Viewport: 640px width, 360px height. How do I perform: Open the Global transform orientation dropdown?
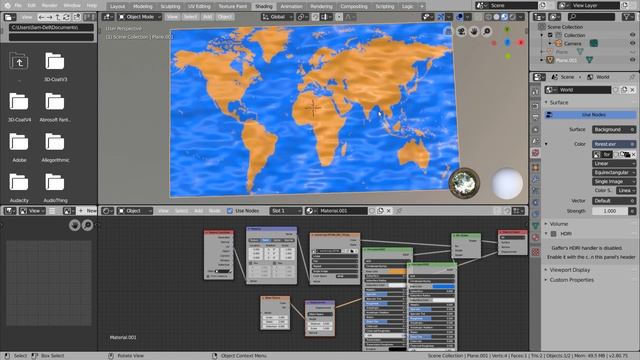pos(278,17)
